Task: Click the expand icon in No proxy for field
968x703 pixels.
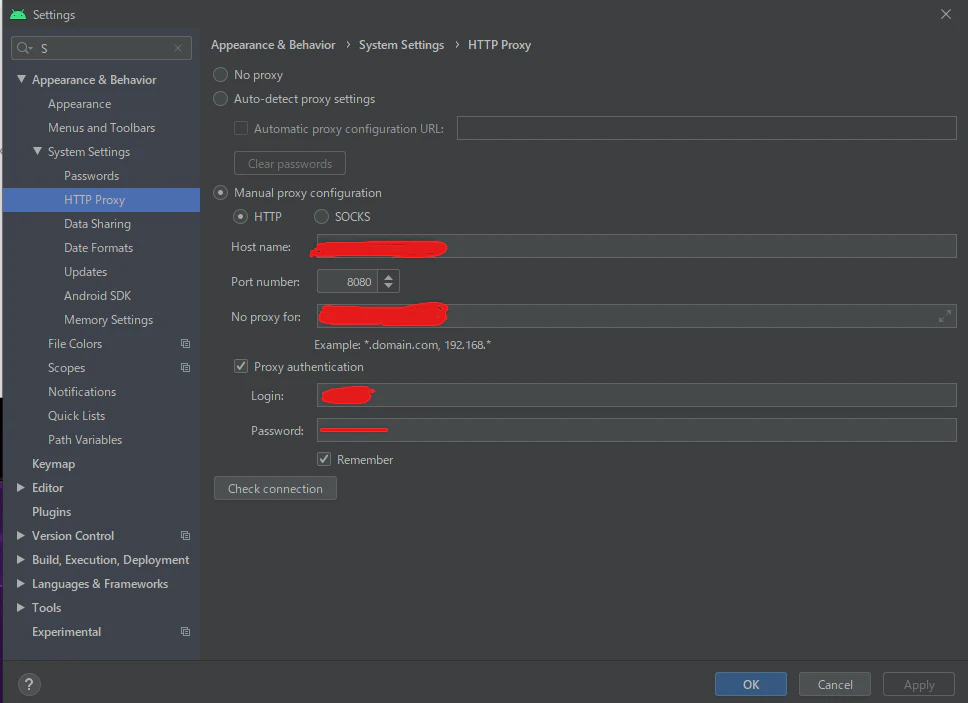Action: point(945,317)
